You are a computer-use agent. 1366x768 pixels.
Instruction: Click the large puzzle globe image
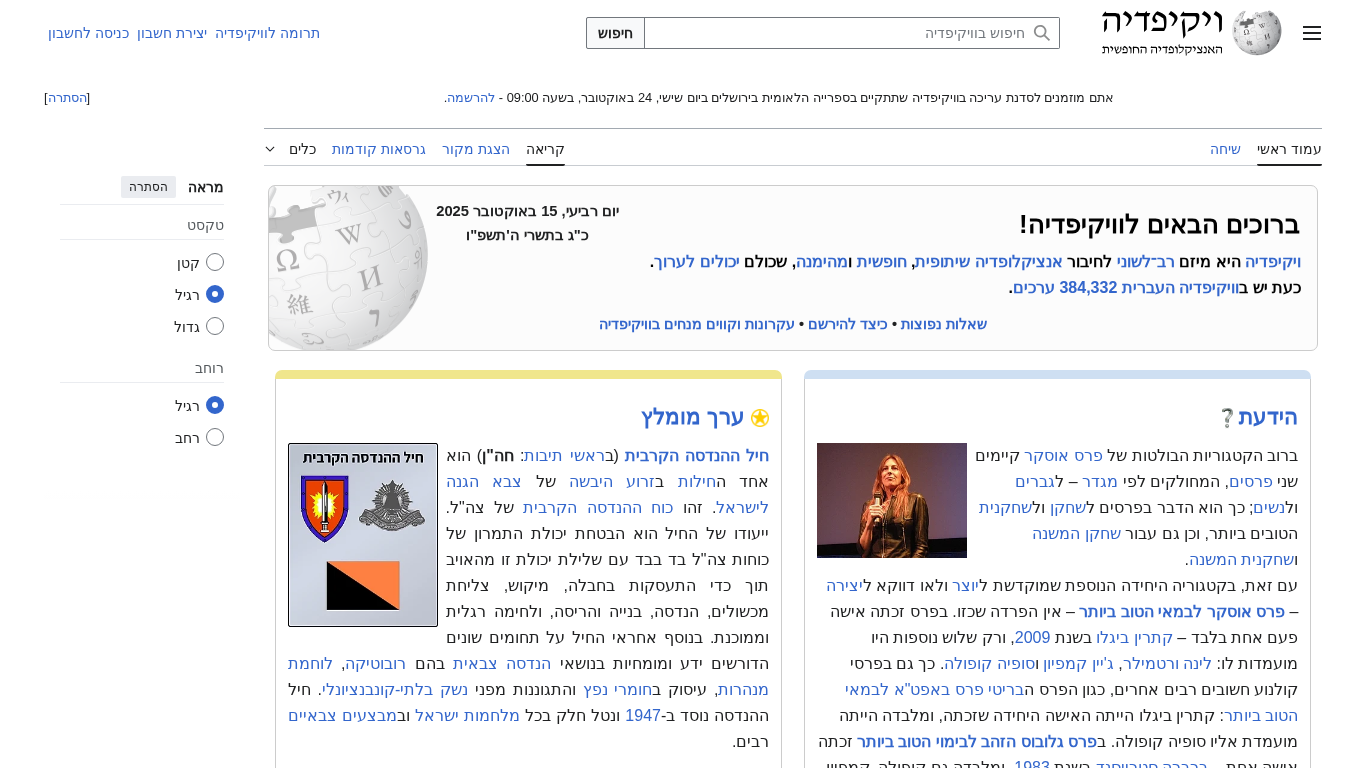pyautogui.click(x=348, y=268)
